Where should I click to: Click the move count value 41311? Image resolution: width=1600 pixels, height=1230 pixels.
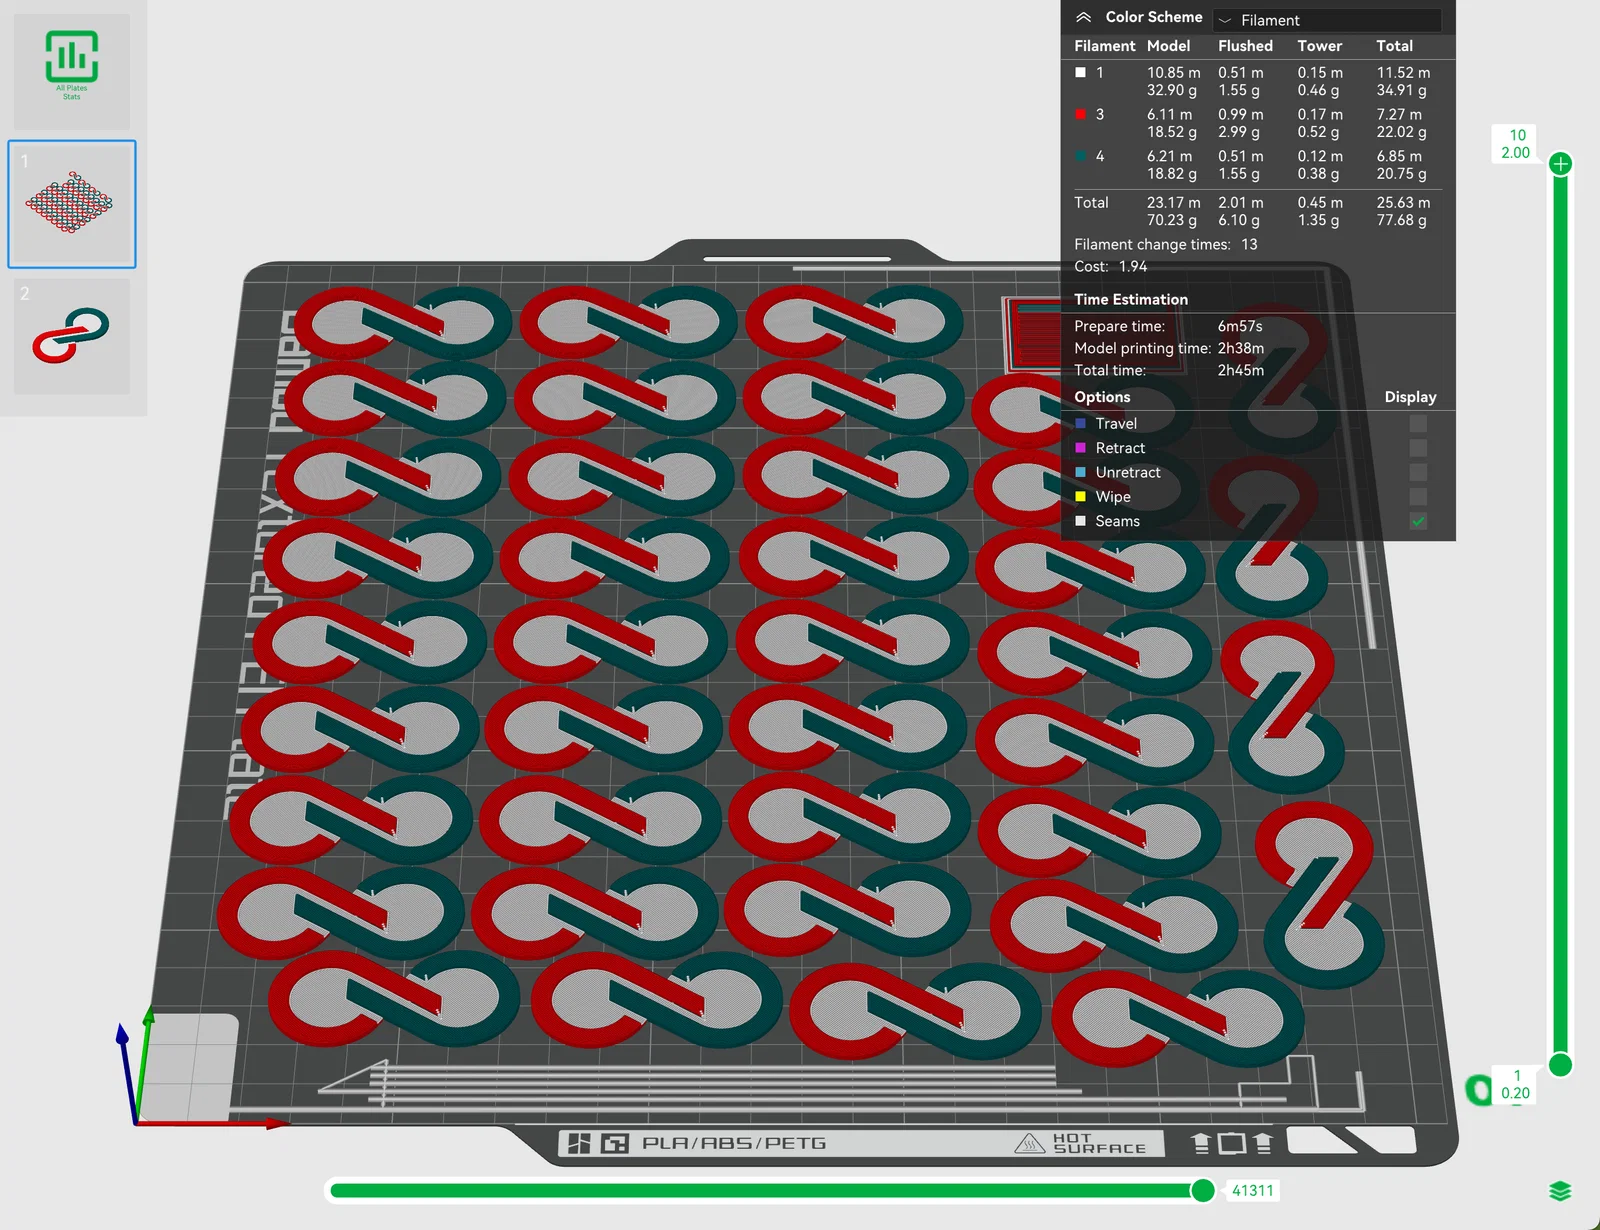[1253, 1191]
